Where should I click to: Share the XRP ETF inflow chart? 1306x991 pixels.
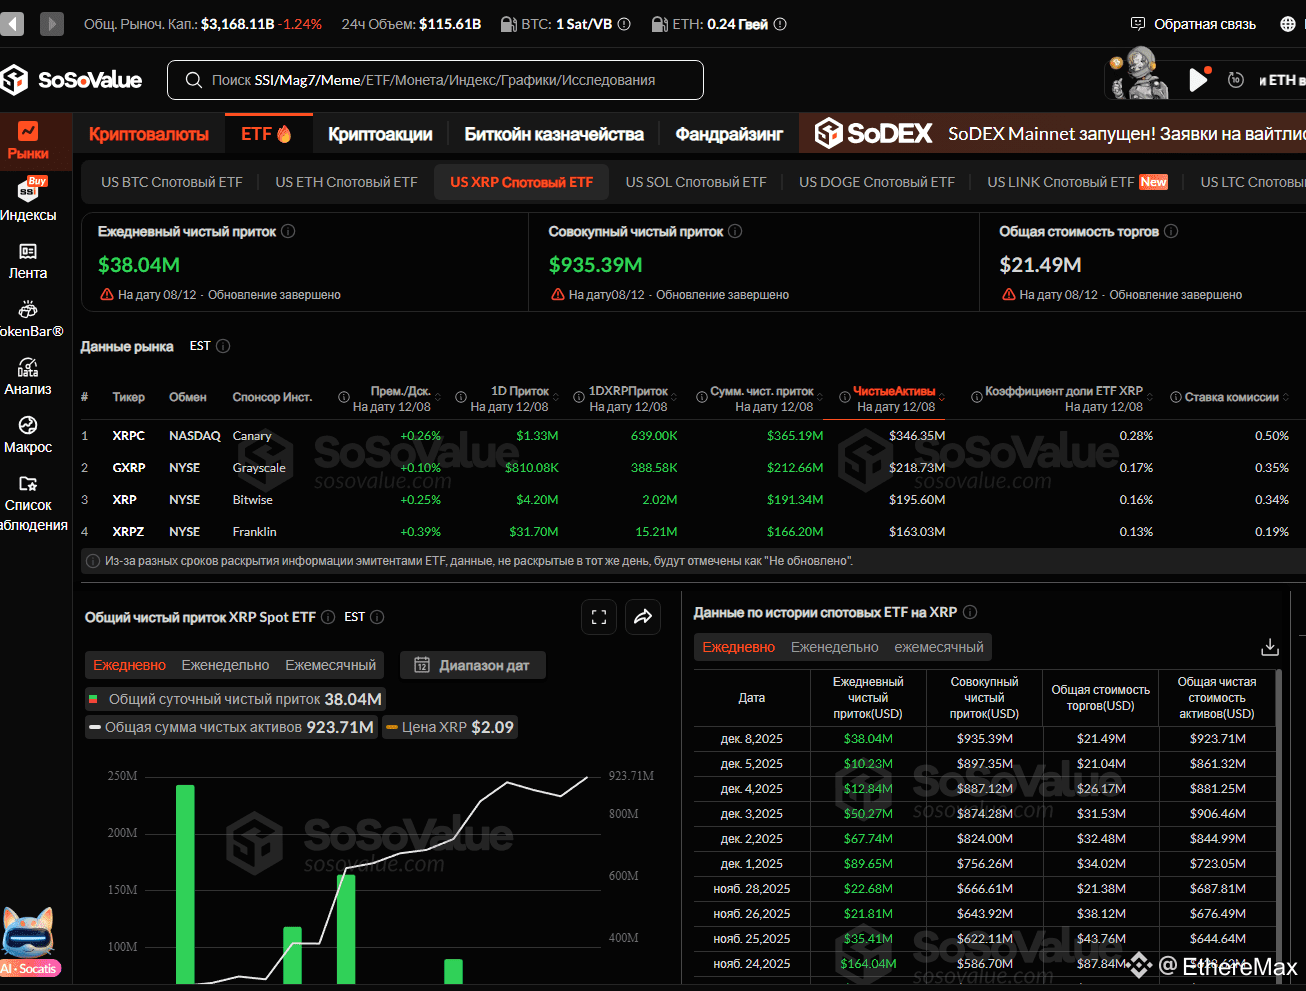(643, 617)
